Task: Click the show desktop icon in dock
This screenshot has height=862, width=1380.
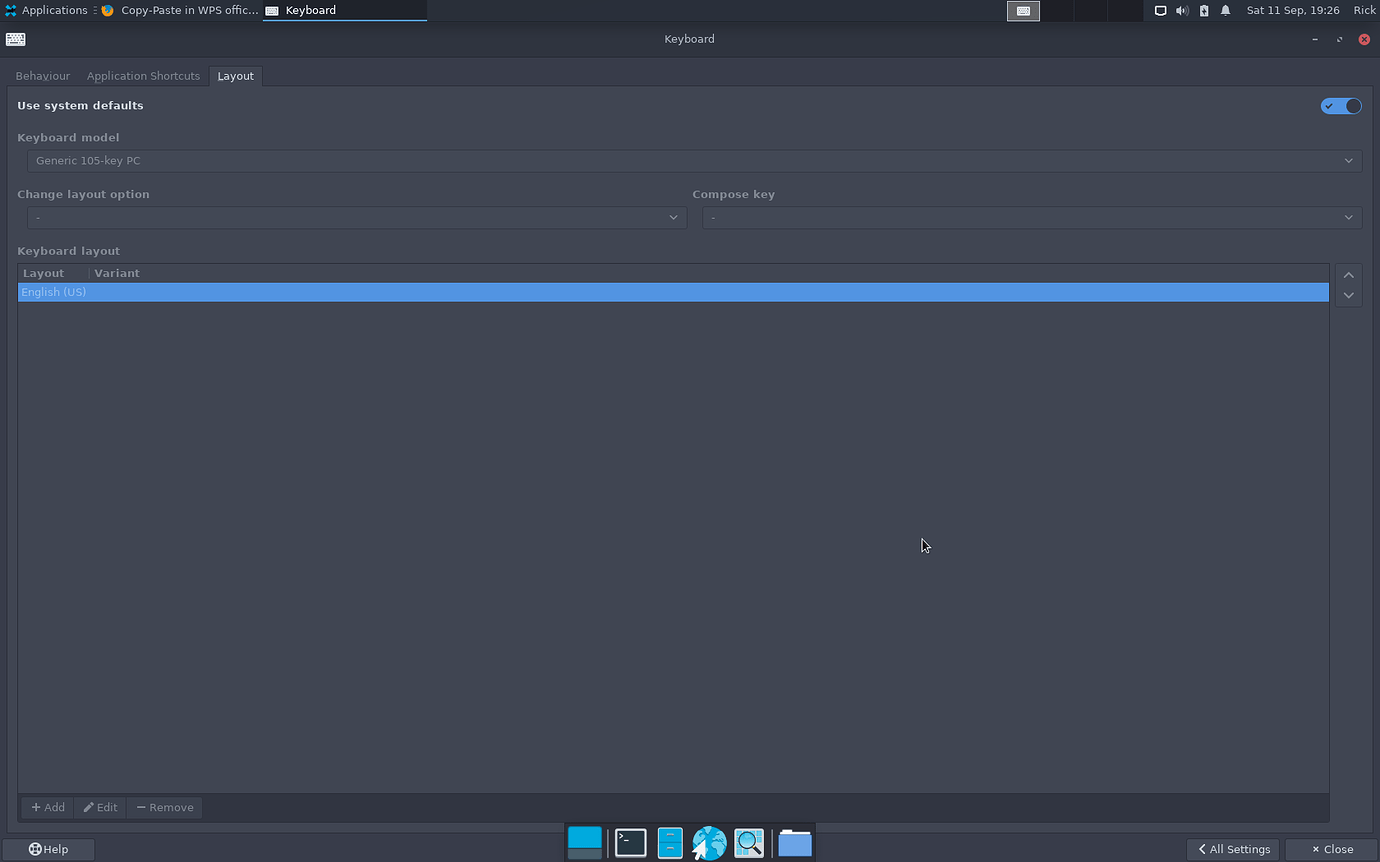Action: pos(585,843)
